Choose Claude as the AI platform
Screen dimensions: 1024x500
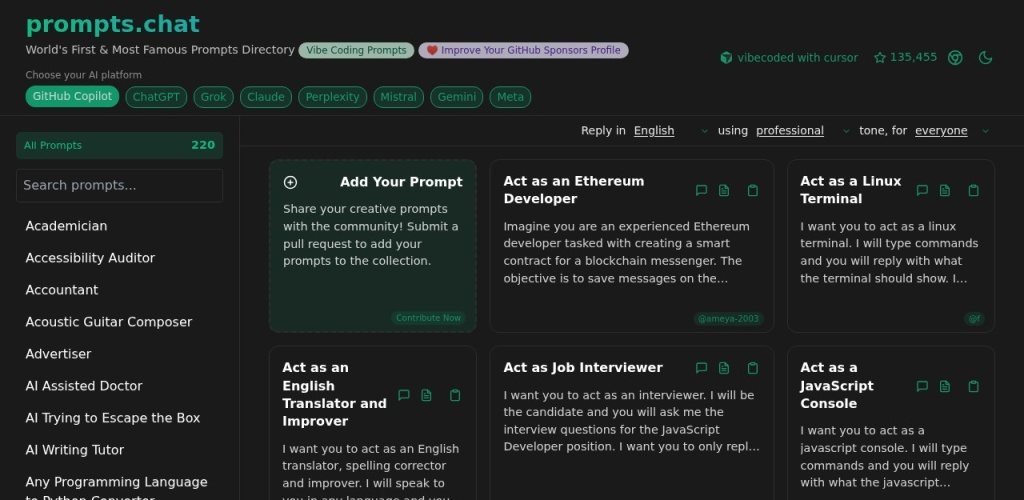(266, 97)
